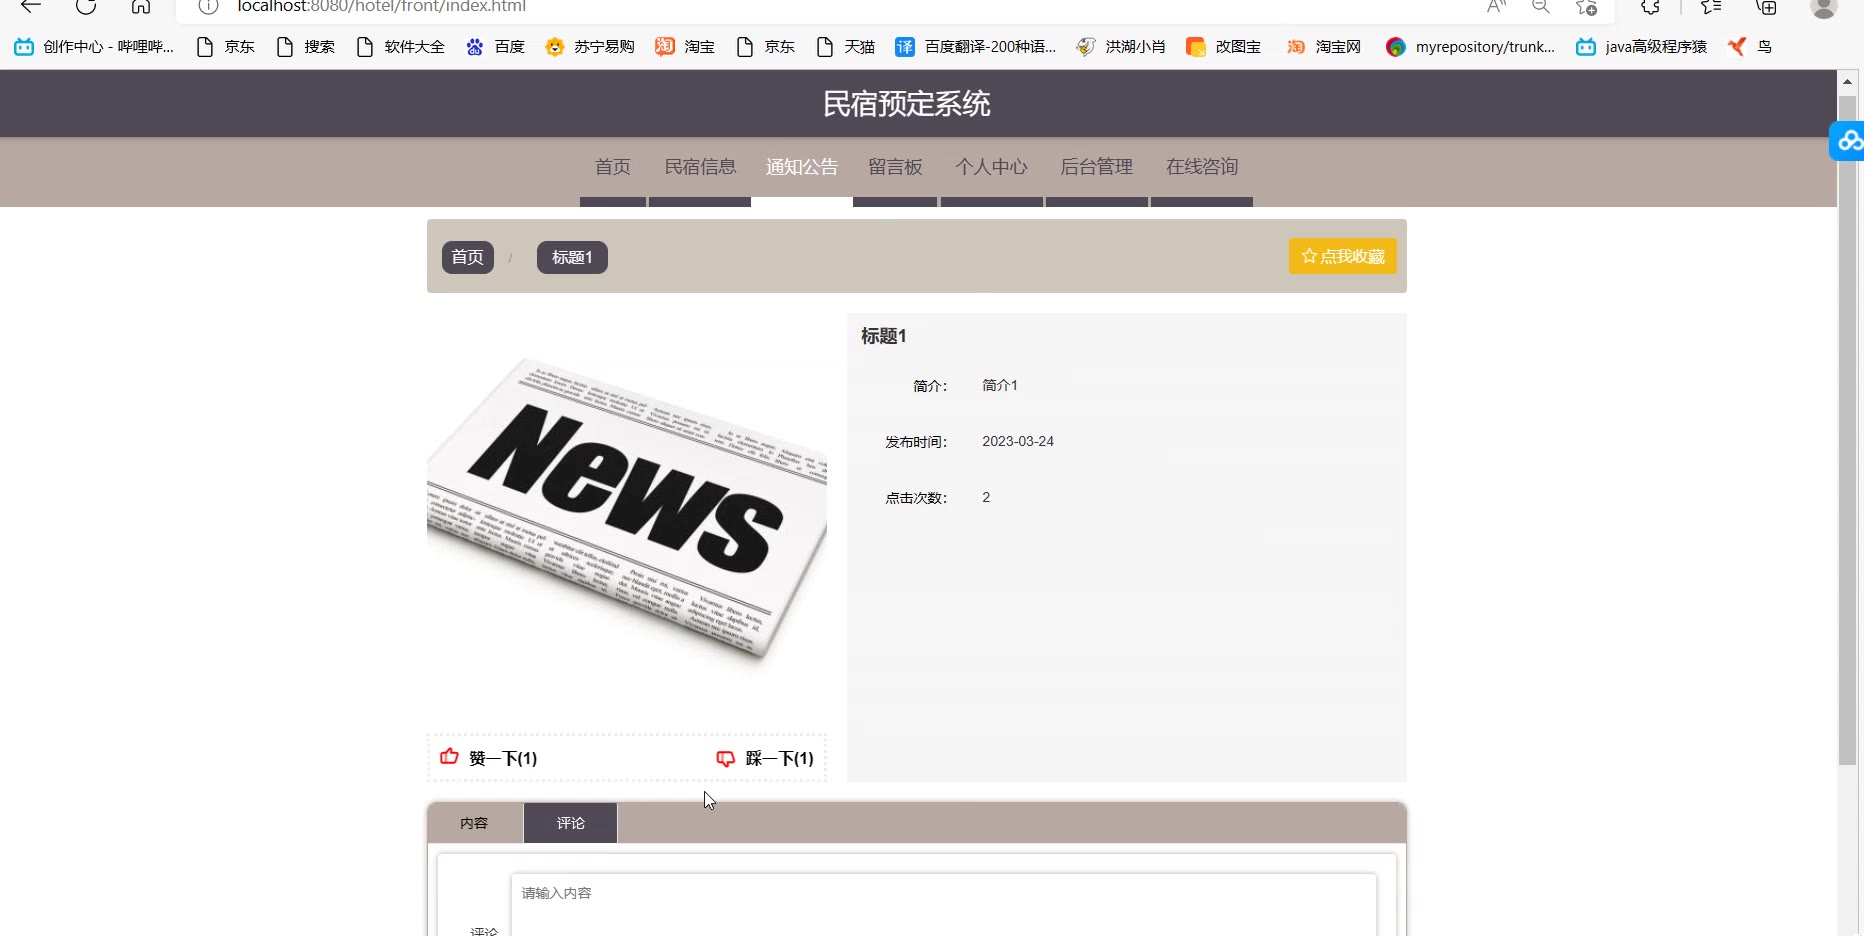This screenshot has width=1864, height=936.
Task: Dislike the post with 踩一下(1)
Action: (780, 758)
